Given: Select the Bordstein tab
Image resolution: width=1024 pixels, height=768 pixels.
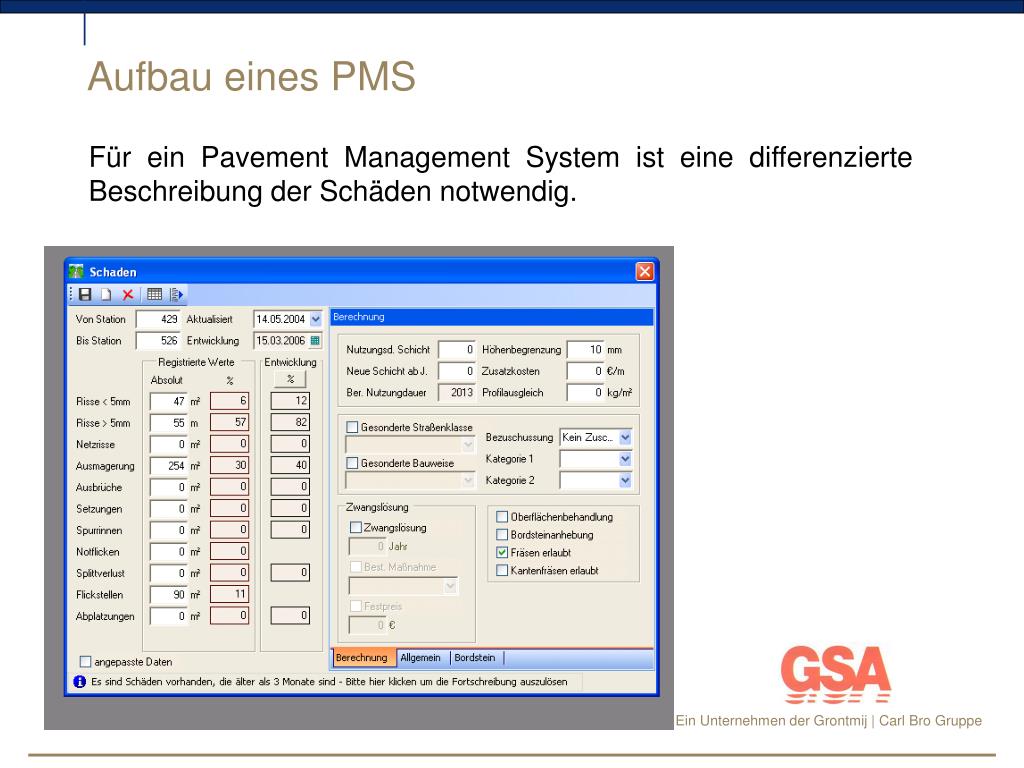Looking at the screenshot, I should (474, 658).
